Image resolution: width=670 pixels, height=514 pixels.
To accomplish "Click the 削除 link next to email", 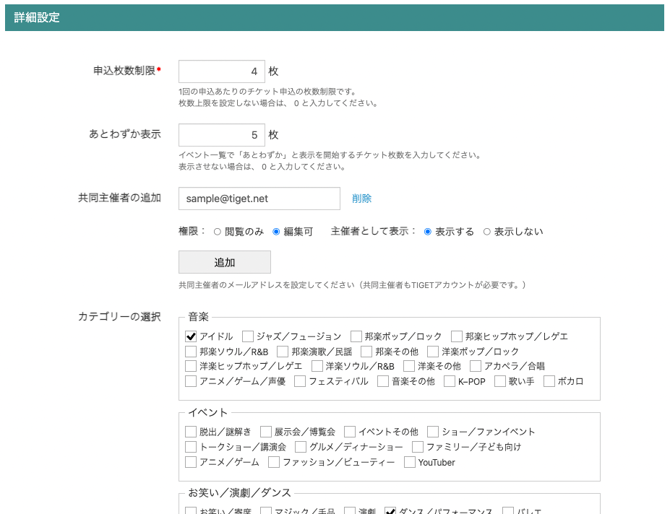I will (x=361, y=199).
